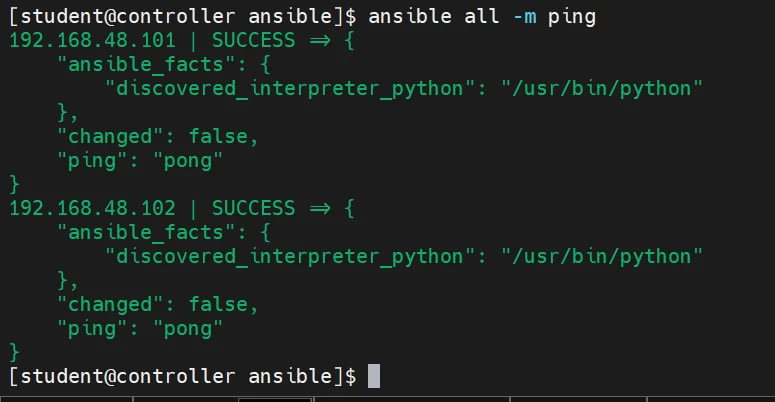This screenshot has height=402, width=775.
Task: Click the bottom [student@controller ansible]$ prompt
Action: pyautogui.click(x=182, y=377)
